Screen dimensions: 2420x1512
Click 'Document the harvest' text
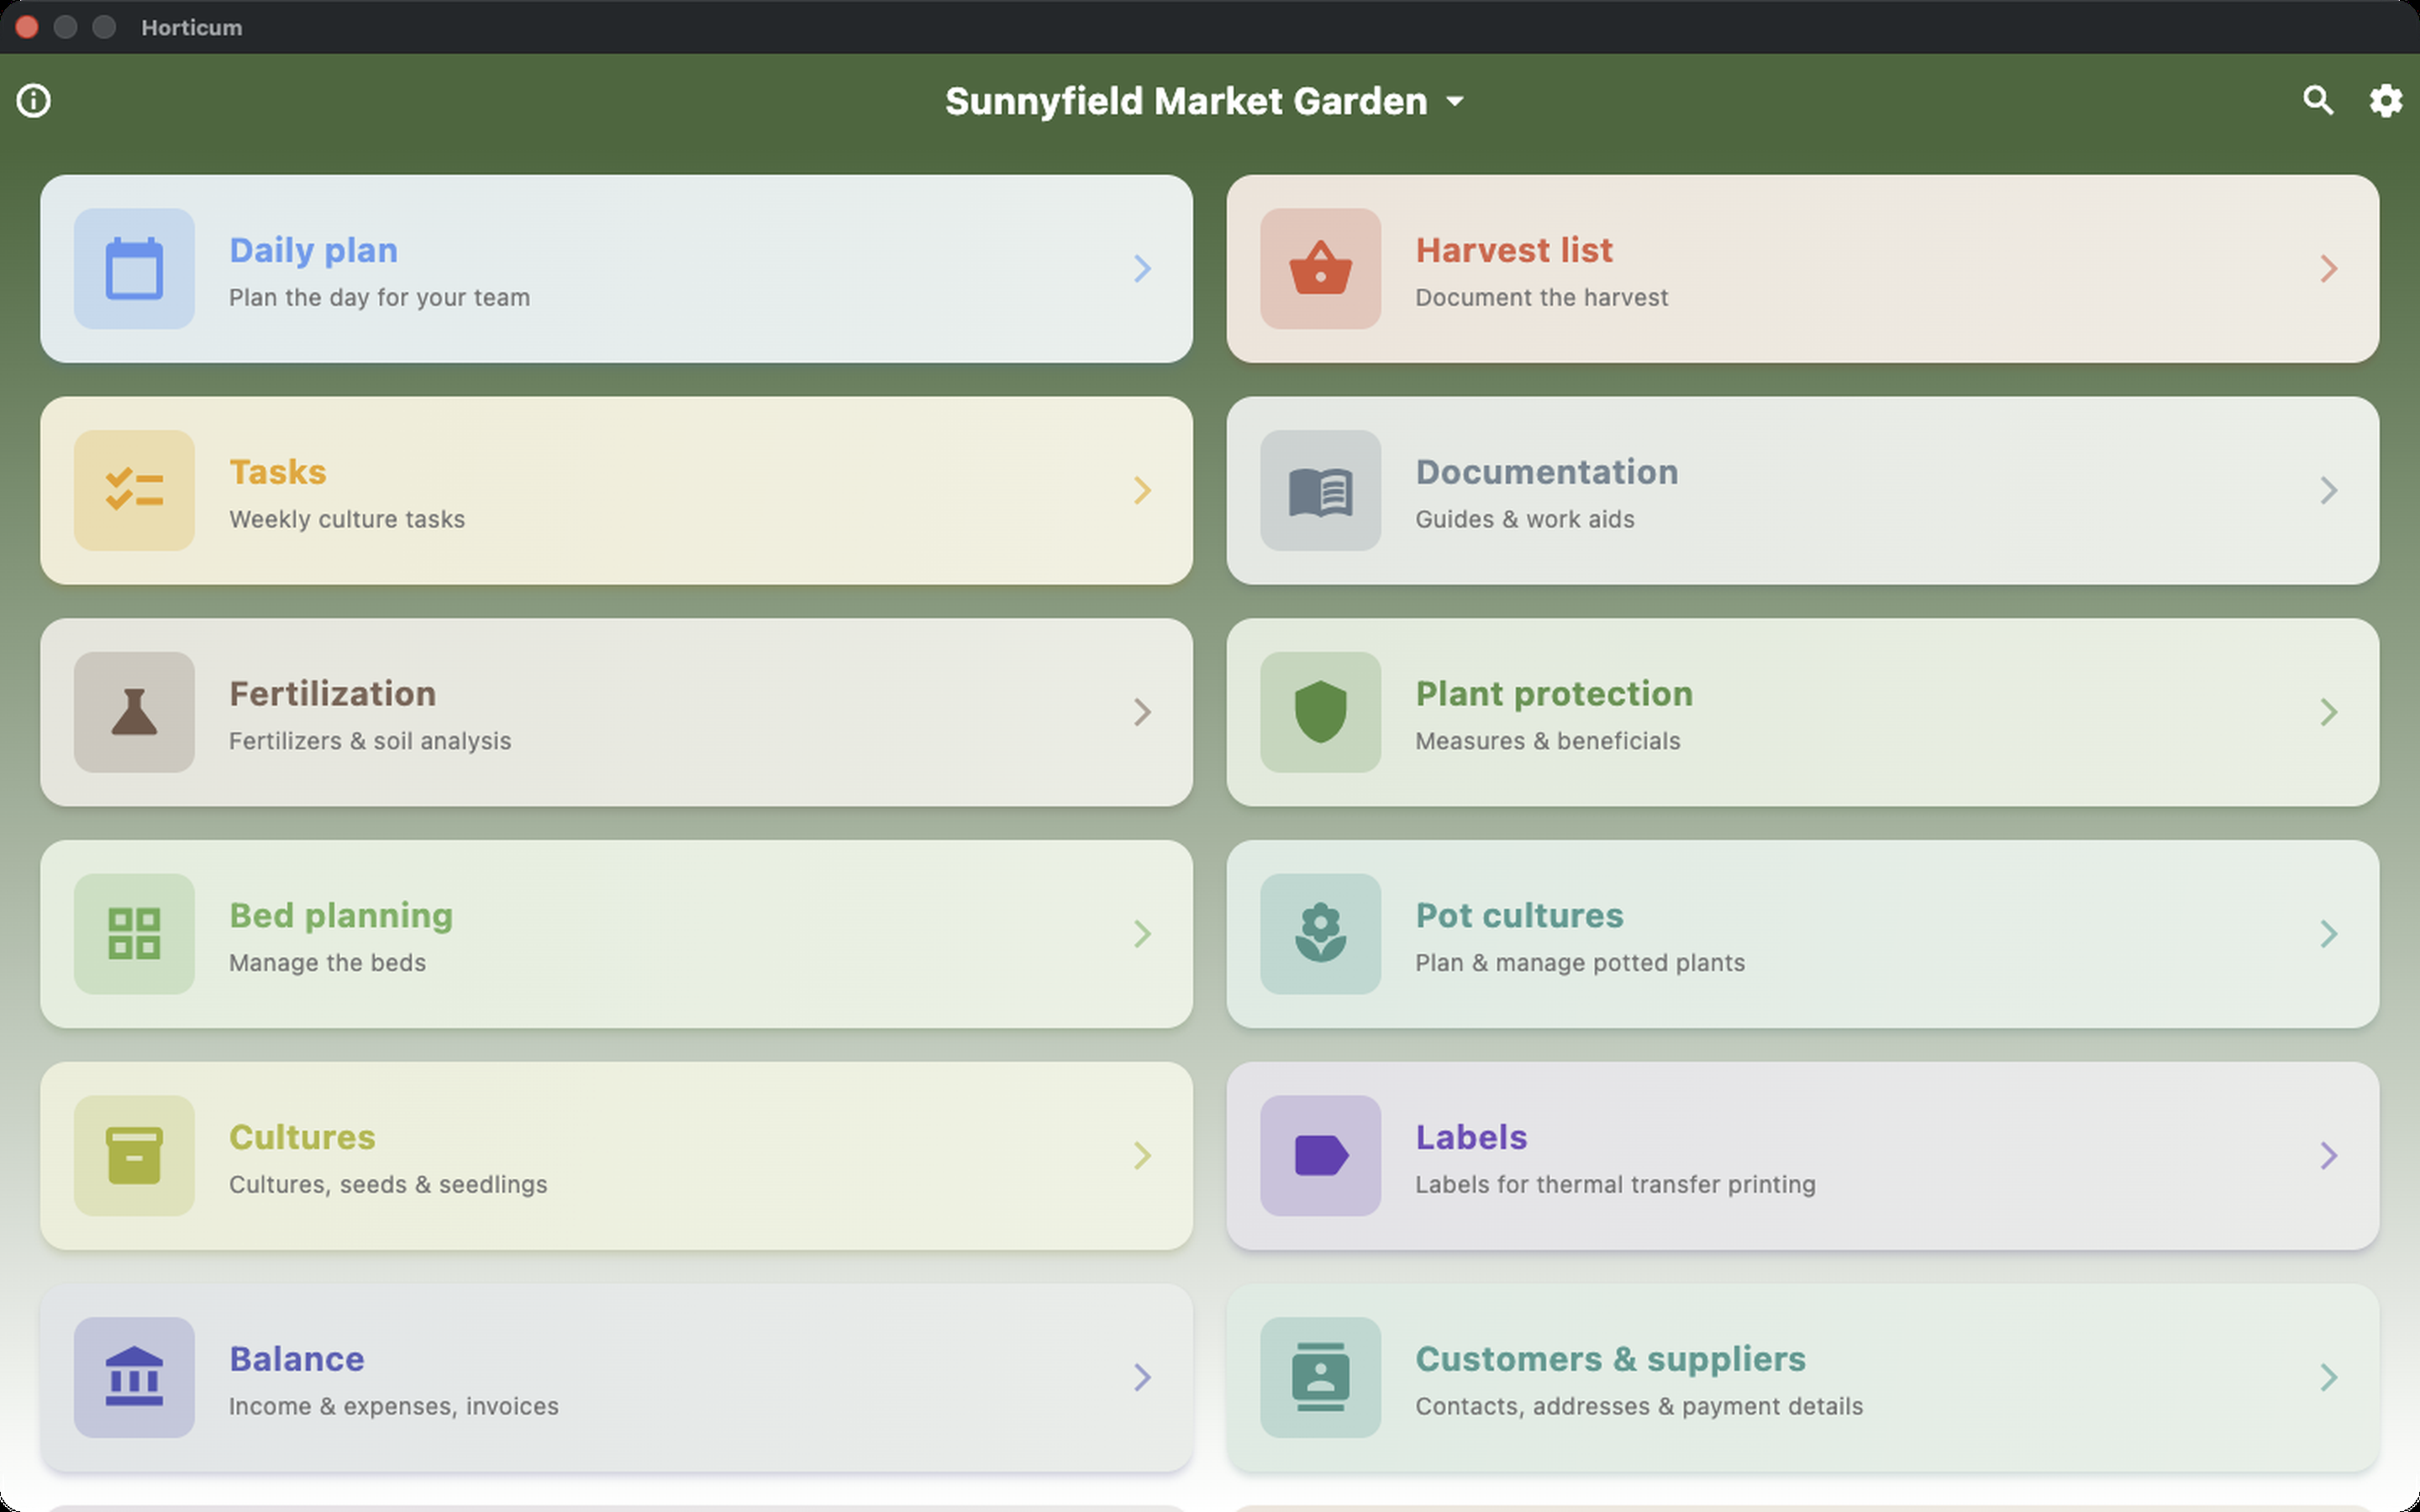1541,298
